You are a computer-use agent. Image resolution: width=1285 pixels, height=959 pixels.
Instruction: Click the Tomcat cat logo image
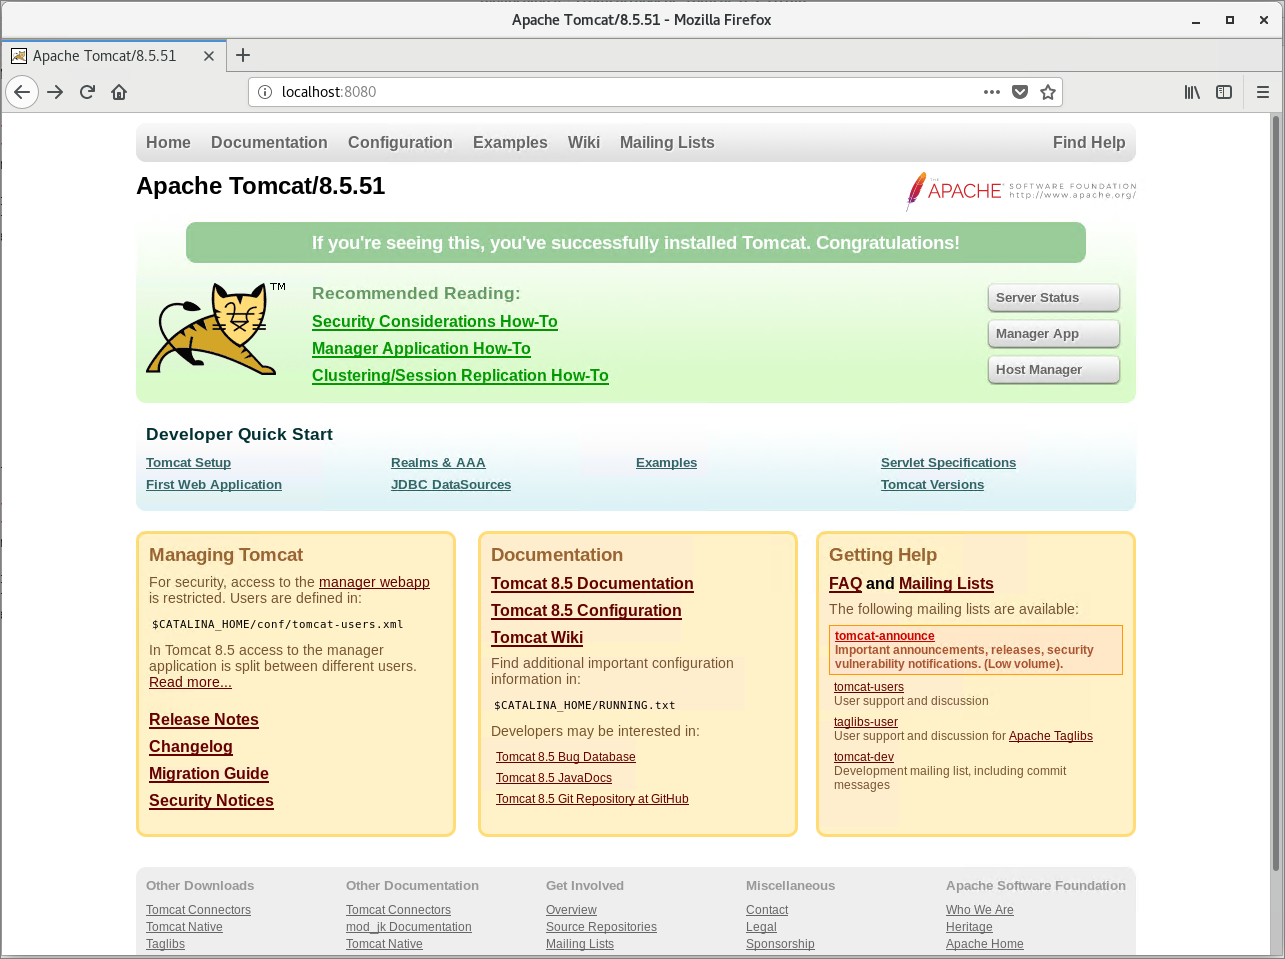[x=215, y=329]
